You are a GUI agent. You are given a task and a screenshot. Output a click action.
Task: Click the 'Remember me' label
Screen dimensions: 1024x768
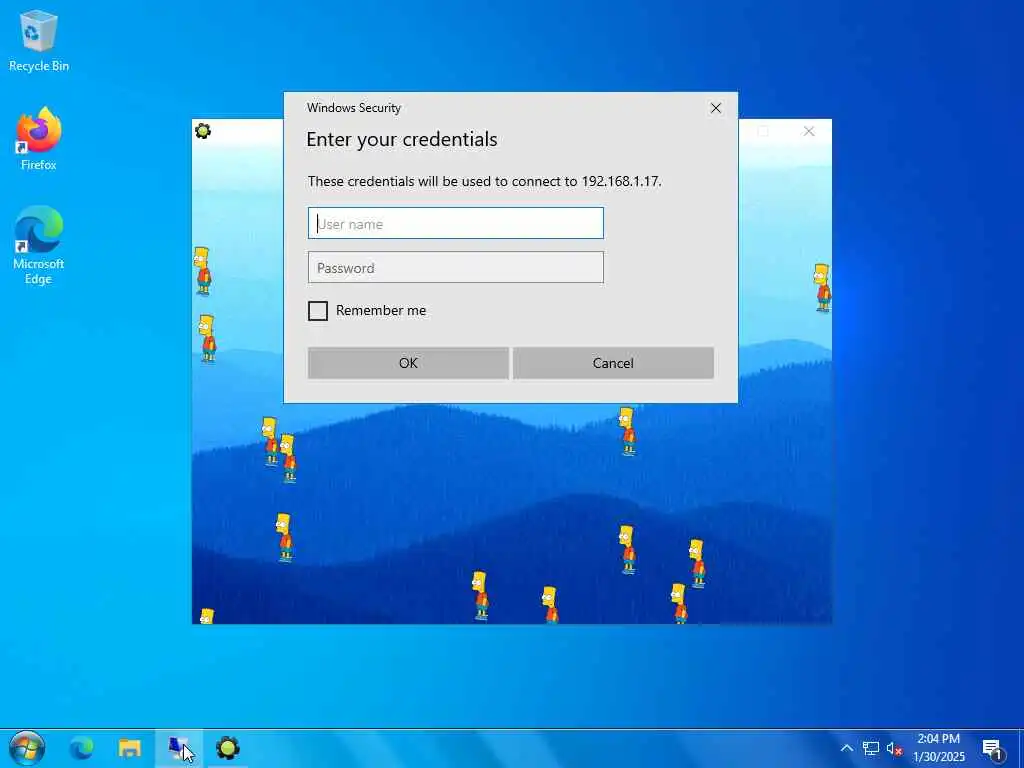coord(381,310)
